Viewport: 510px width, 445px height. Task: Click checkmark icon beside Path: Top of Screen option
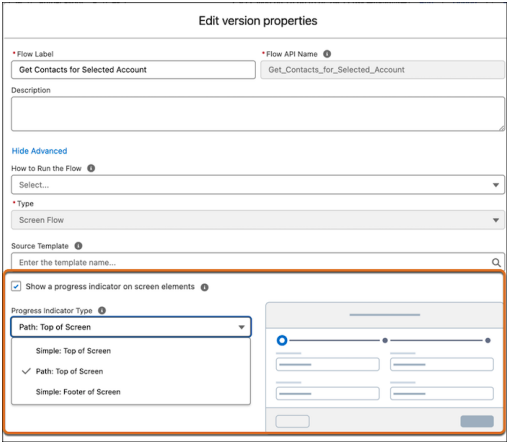point(26,371)
